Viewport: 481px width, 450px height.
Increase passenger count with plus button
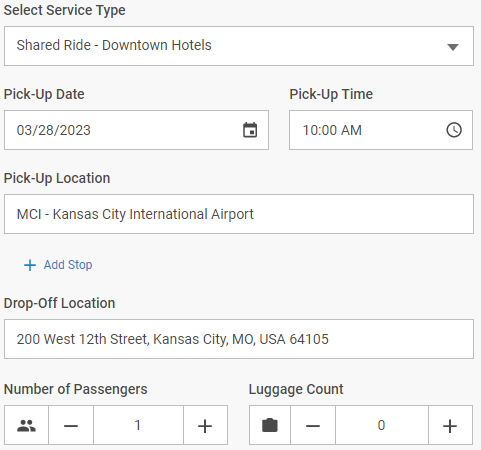(205, 425)
